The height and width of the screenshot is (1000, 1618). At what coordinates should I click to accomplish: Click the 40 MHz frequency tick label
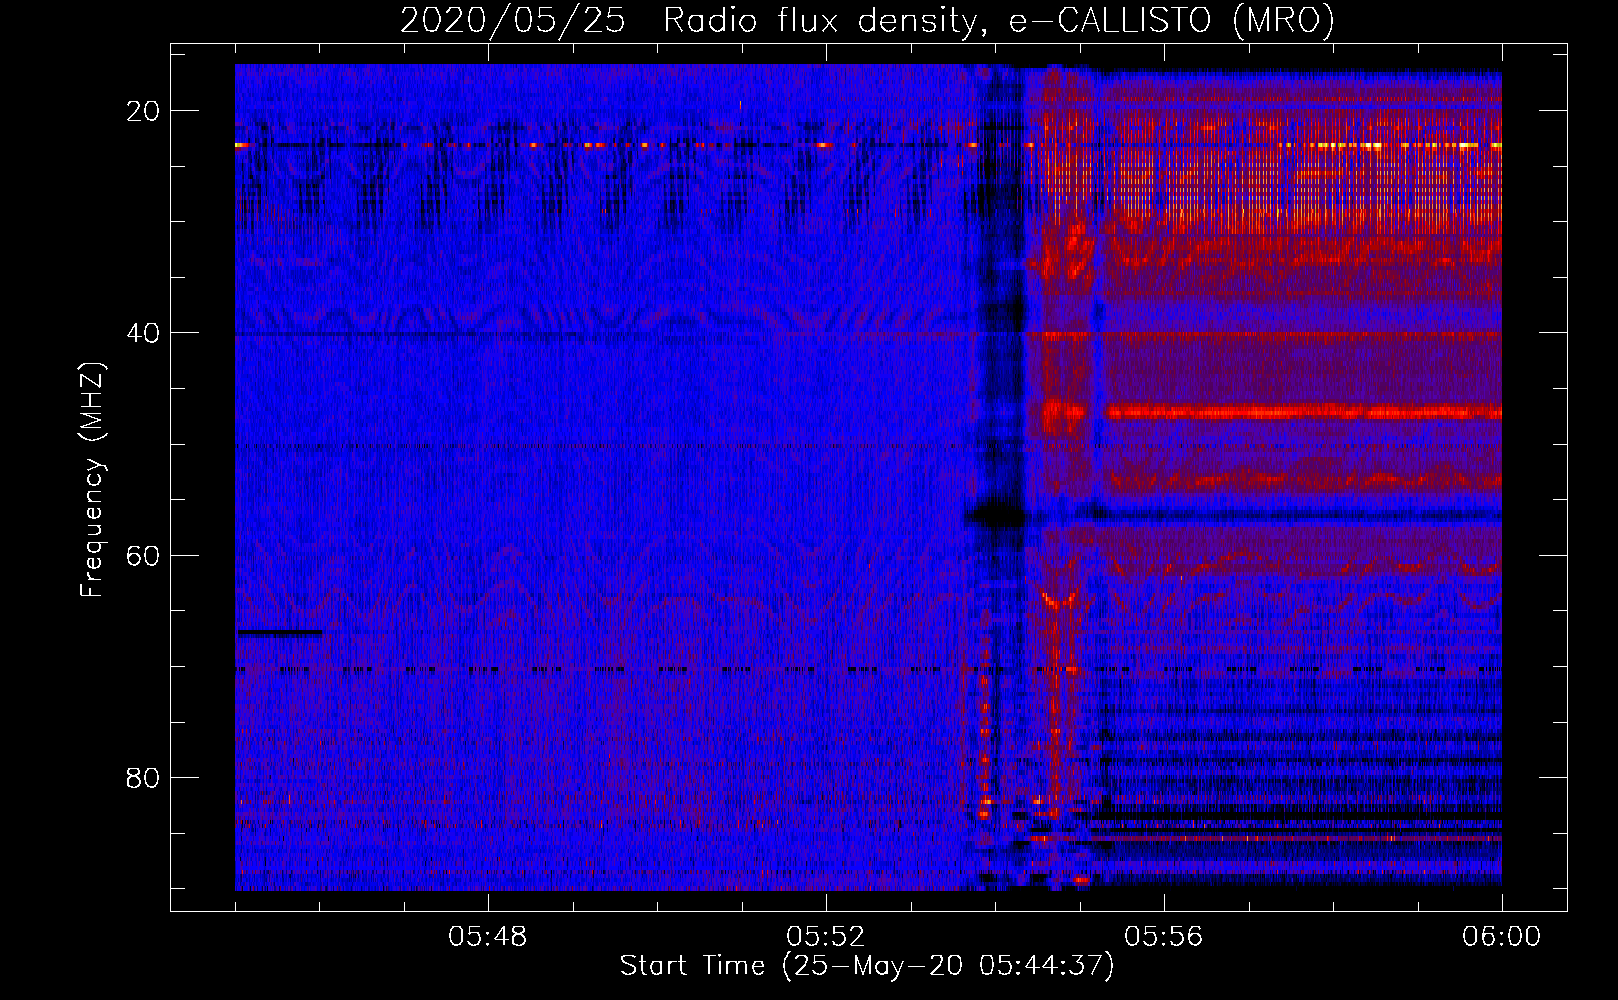[x=144, y=333]
